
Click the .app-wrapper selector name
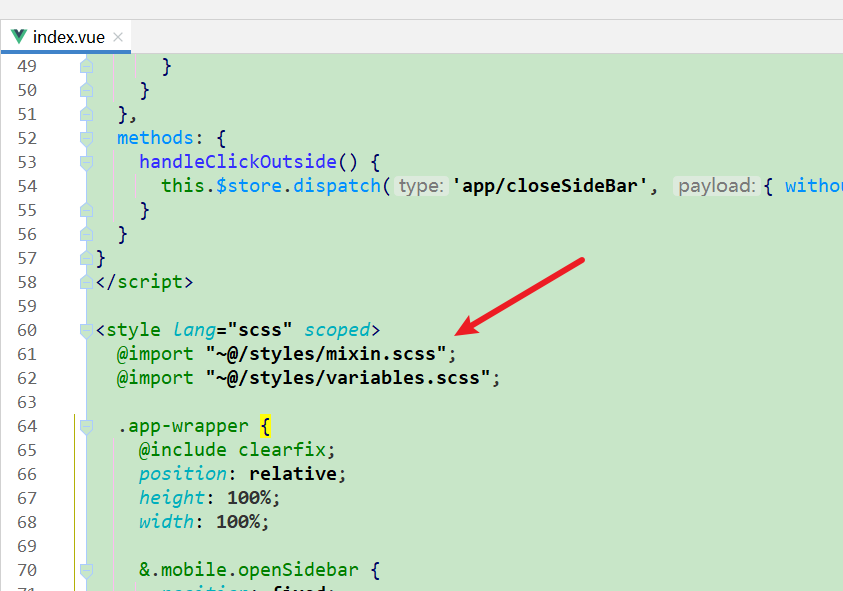[x=184, y=425]
